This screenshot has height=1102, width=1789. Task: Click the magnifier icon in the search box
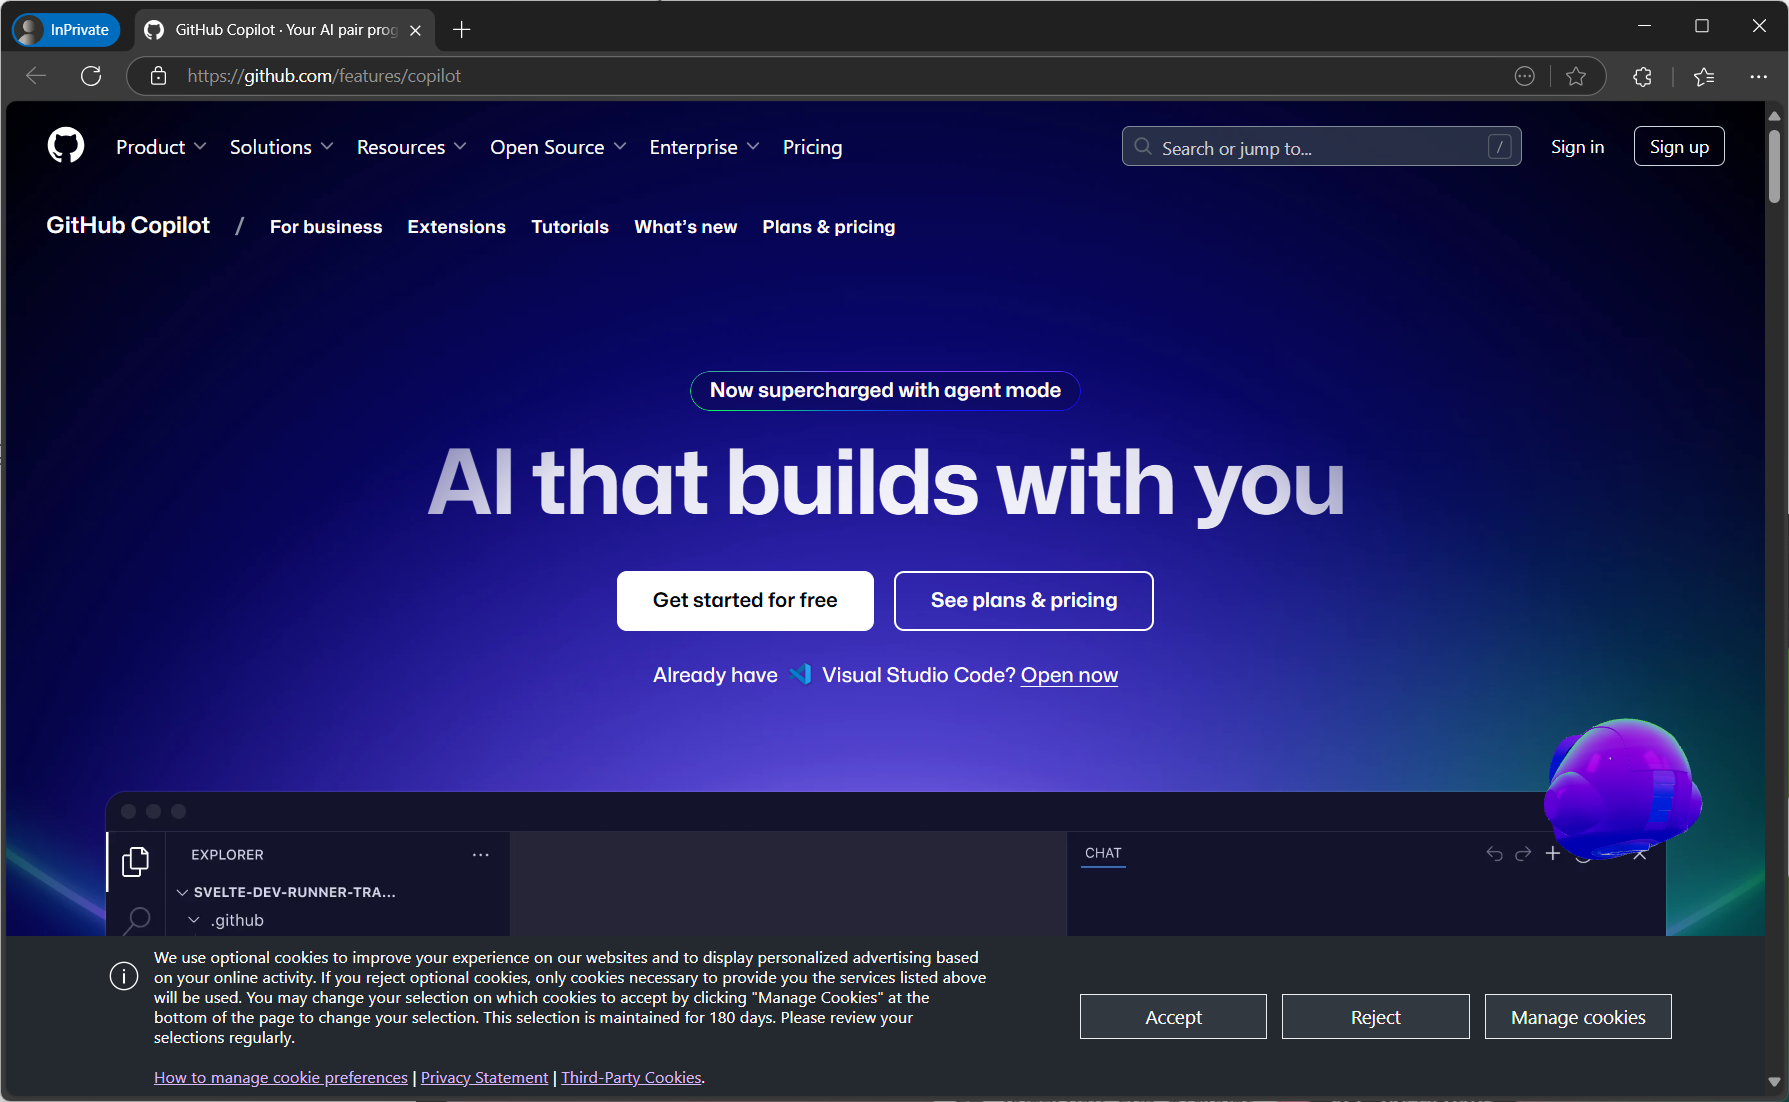(x=1143, y=147)
